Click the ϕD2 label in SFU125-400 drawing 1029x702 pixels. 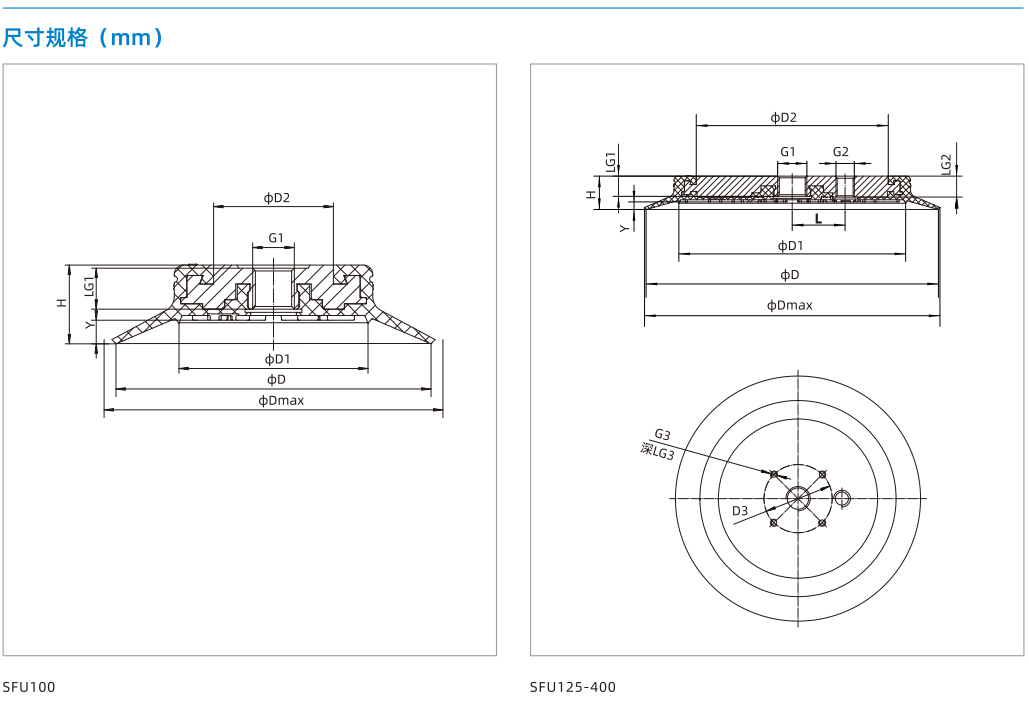click(x=784, y=117)
